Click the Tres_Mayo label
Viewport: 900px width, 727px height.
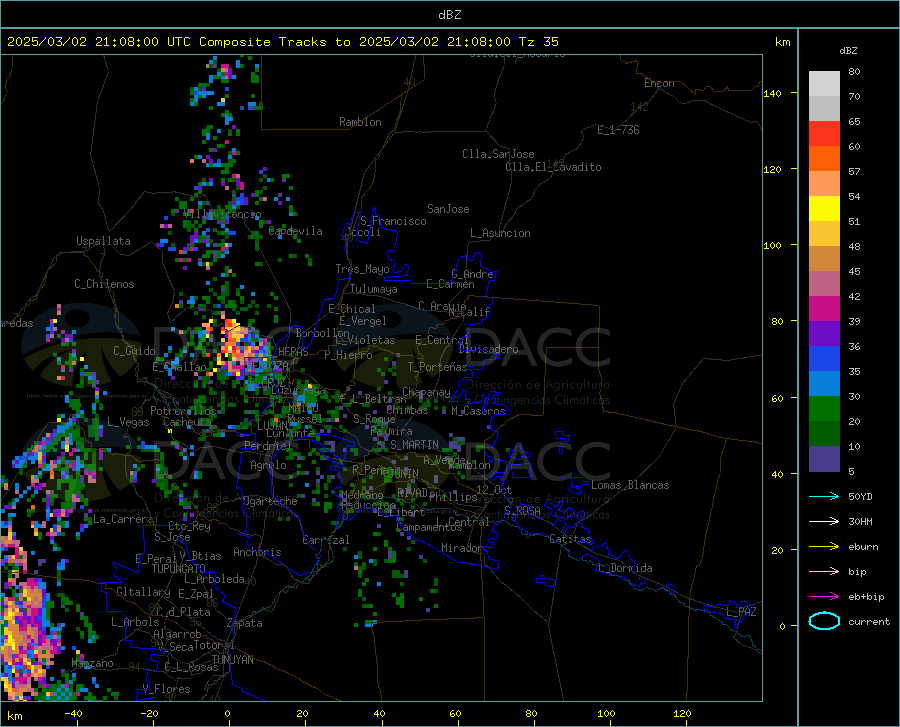pos(362,269)
